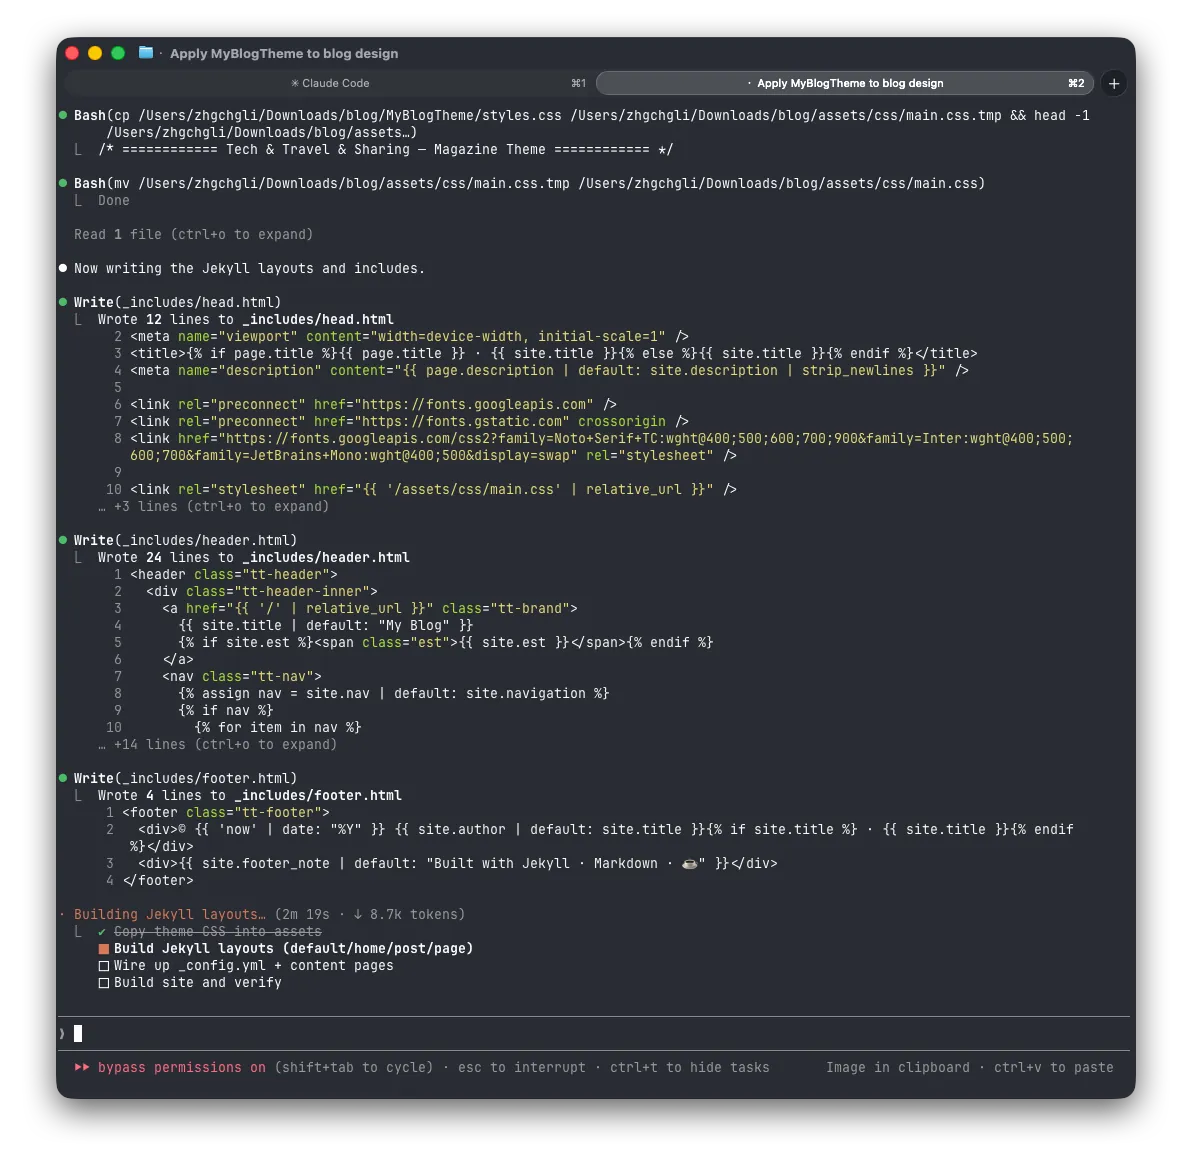Click the green zoom window button
The image size is (1192, 1174).
point(118,53)
